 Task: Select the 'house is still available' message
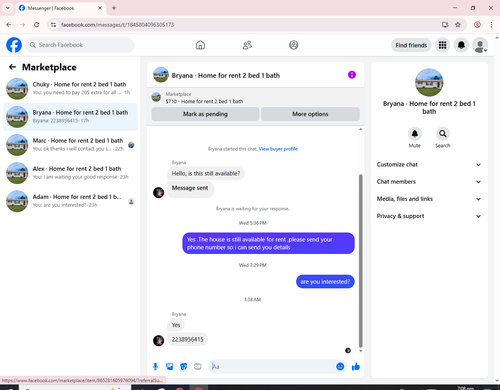[268, 243]
